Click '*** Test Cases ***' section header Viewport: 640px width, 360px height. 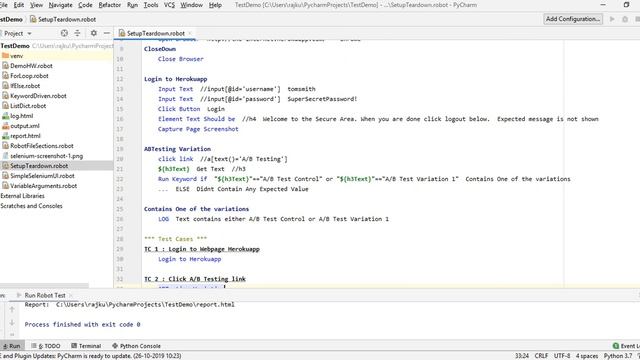(x=176, y=239)
